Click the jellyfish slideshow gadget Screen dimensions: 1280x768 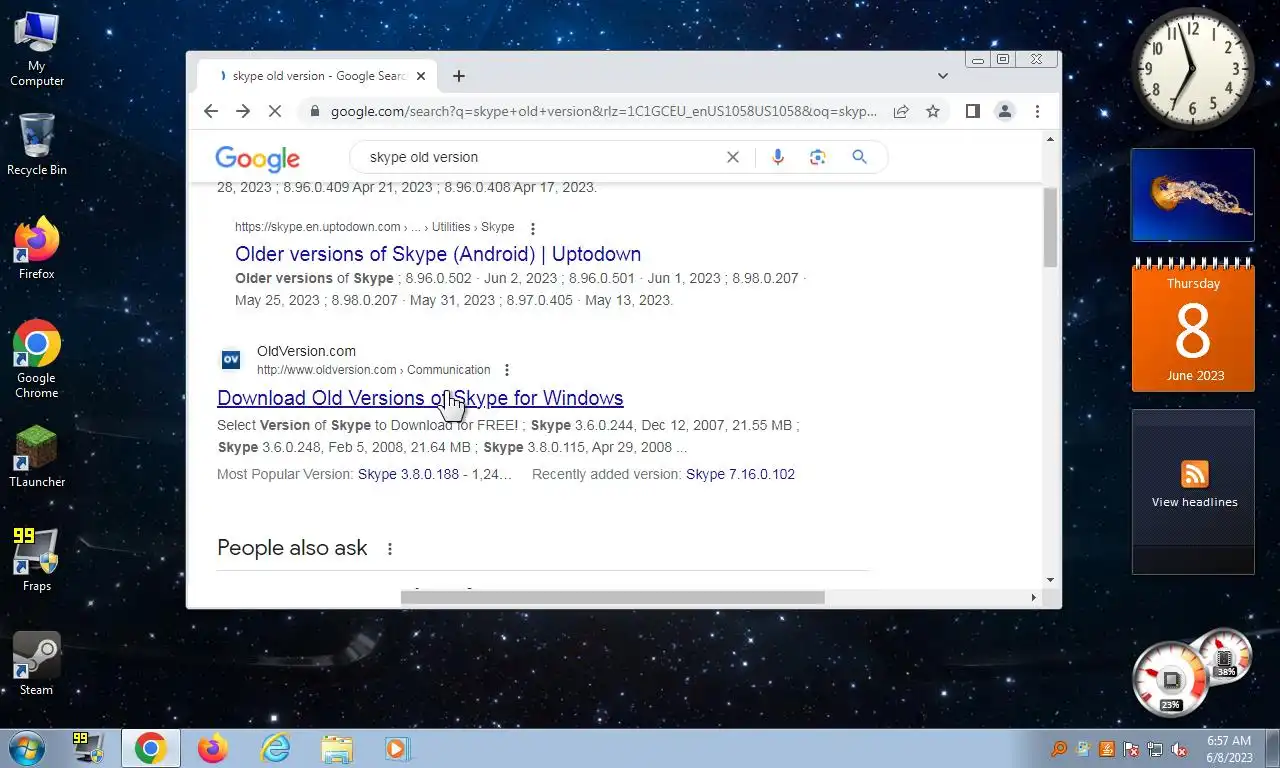(x=1192, y=195)
